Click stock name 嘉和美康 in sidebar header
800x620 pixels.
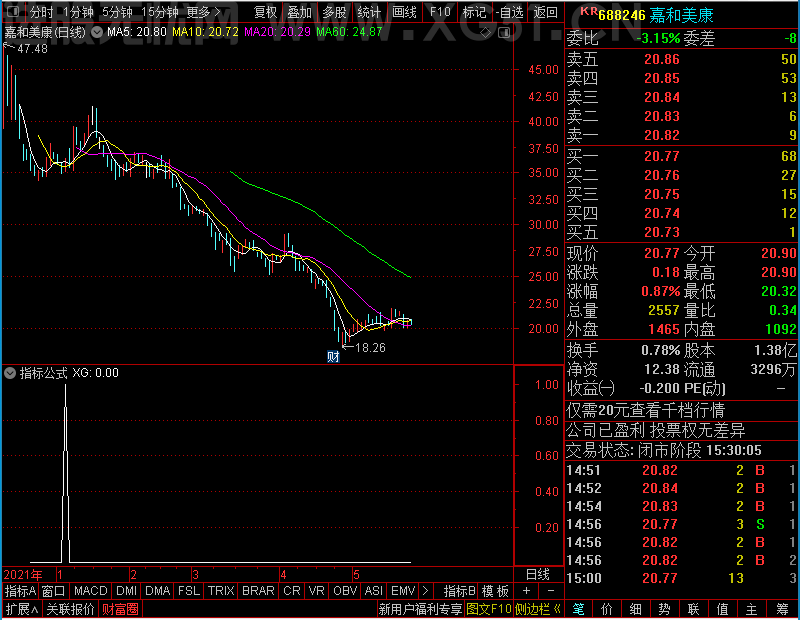[681, 16]
